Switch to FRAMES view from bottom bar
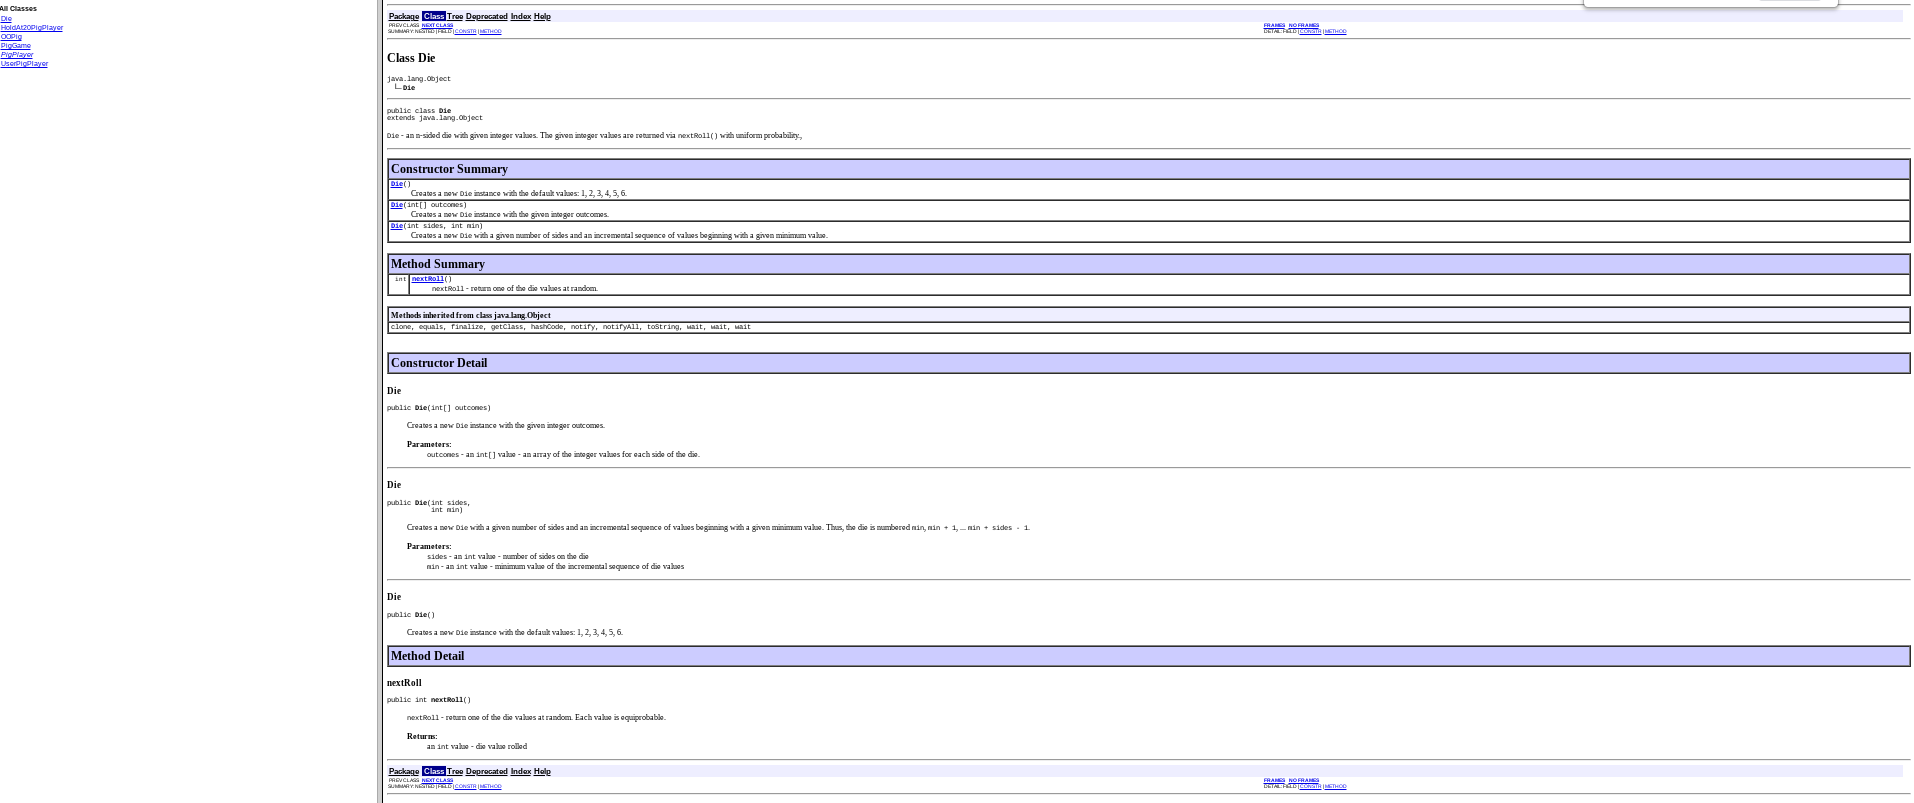Image resolution: width=1914 pixels, height=803 pixels. pos(1274,780)
